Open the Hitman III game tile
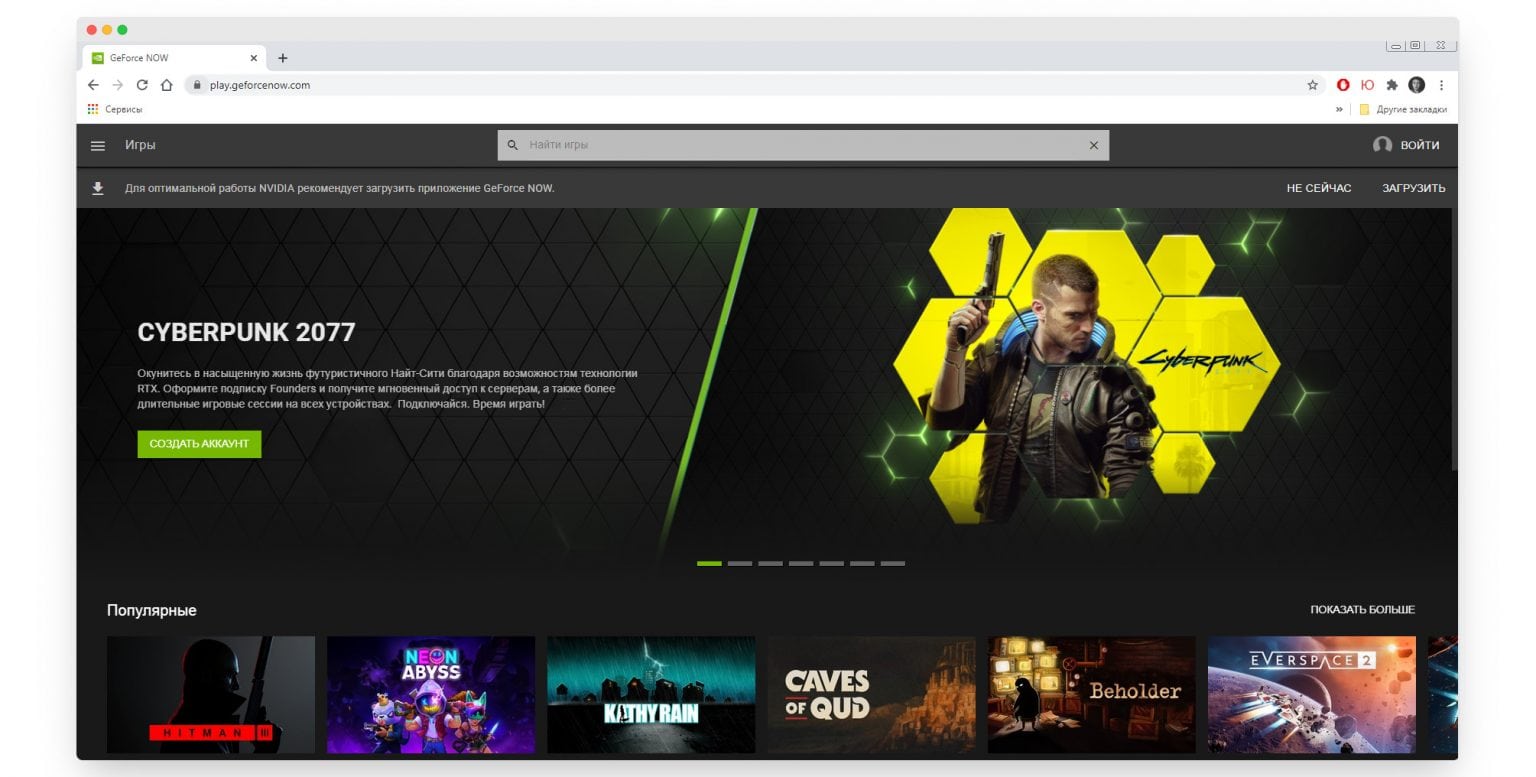 pyautogui.click(x=211, y=695)
